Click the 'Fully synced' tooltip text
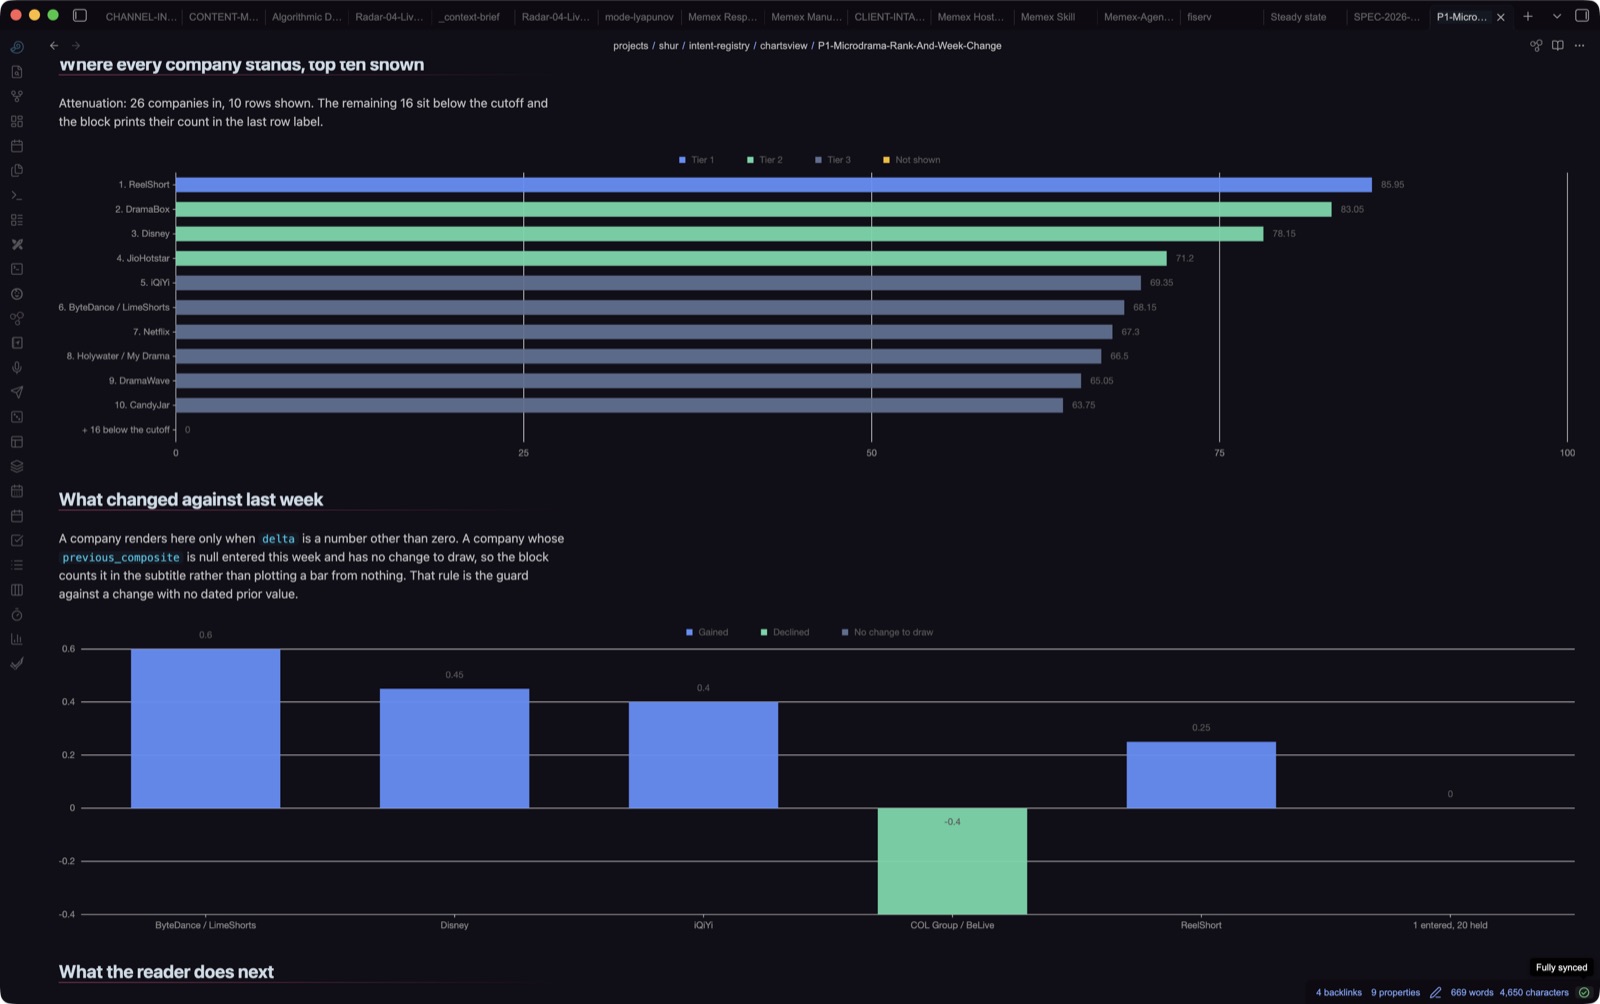This screenshot has height=1004, width=1600. pos(1561,967)
